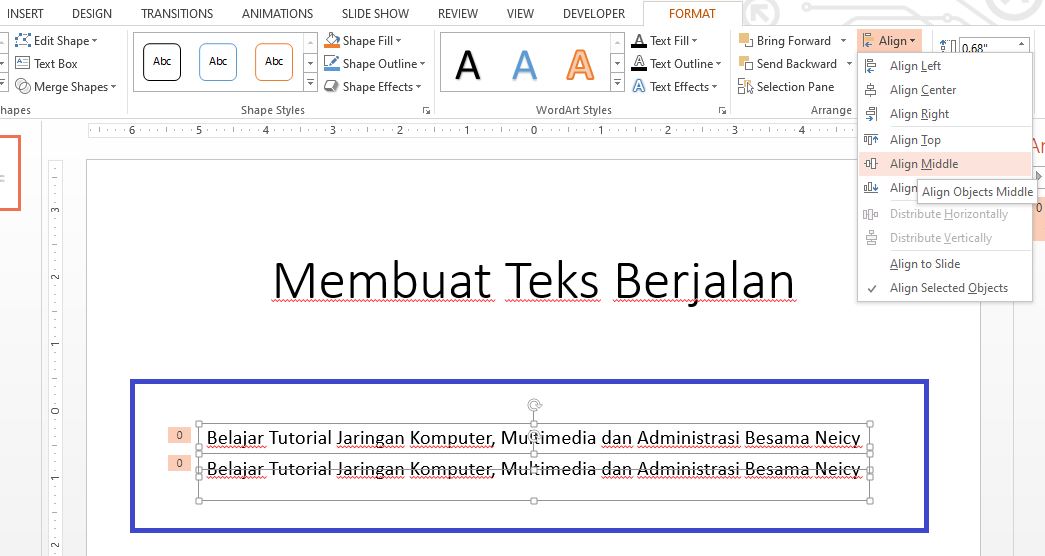Apply the black outline Abc shape style
This screenshot has height=556, width=1045.
[x=162, y=62]
